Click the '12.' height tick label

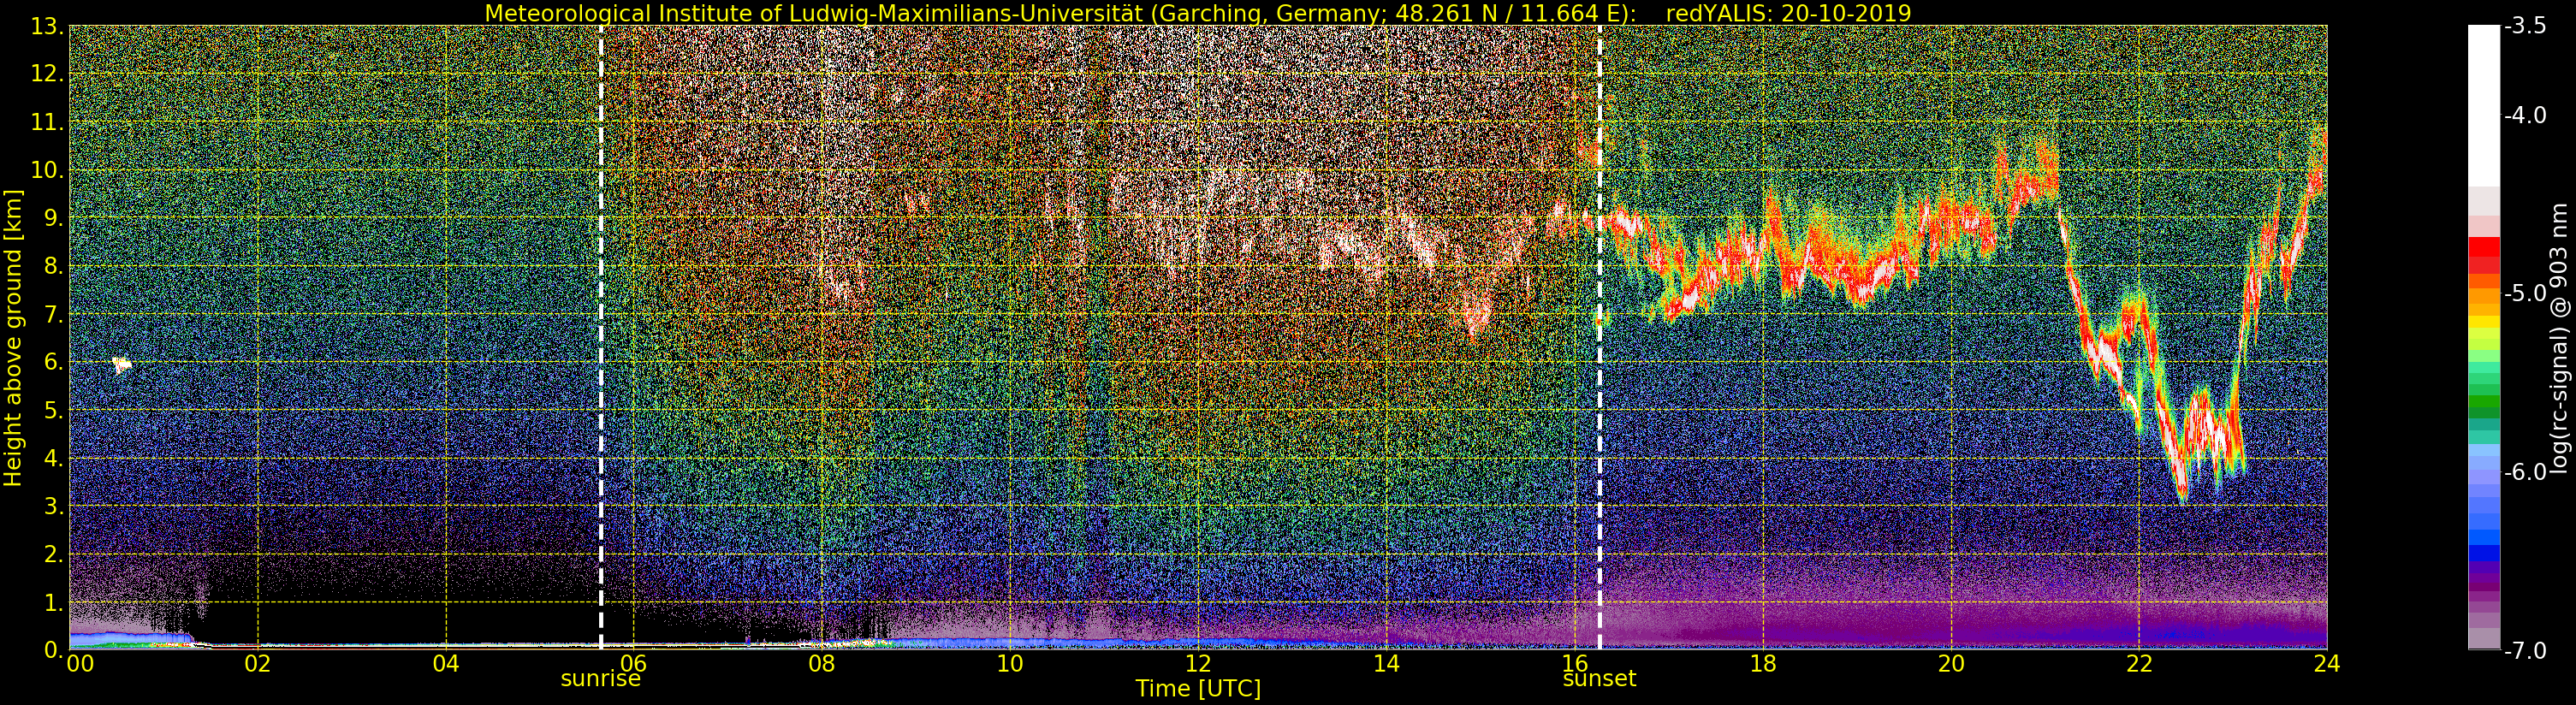pyautogui.click(x=47, y=74)
